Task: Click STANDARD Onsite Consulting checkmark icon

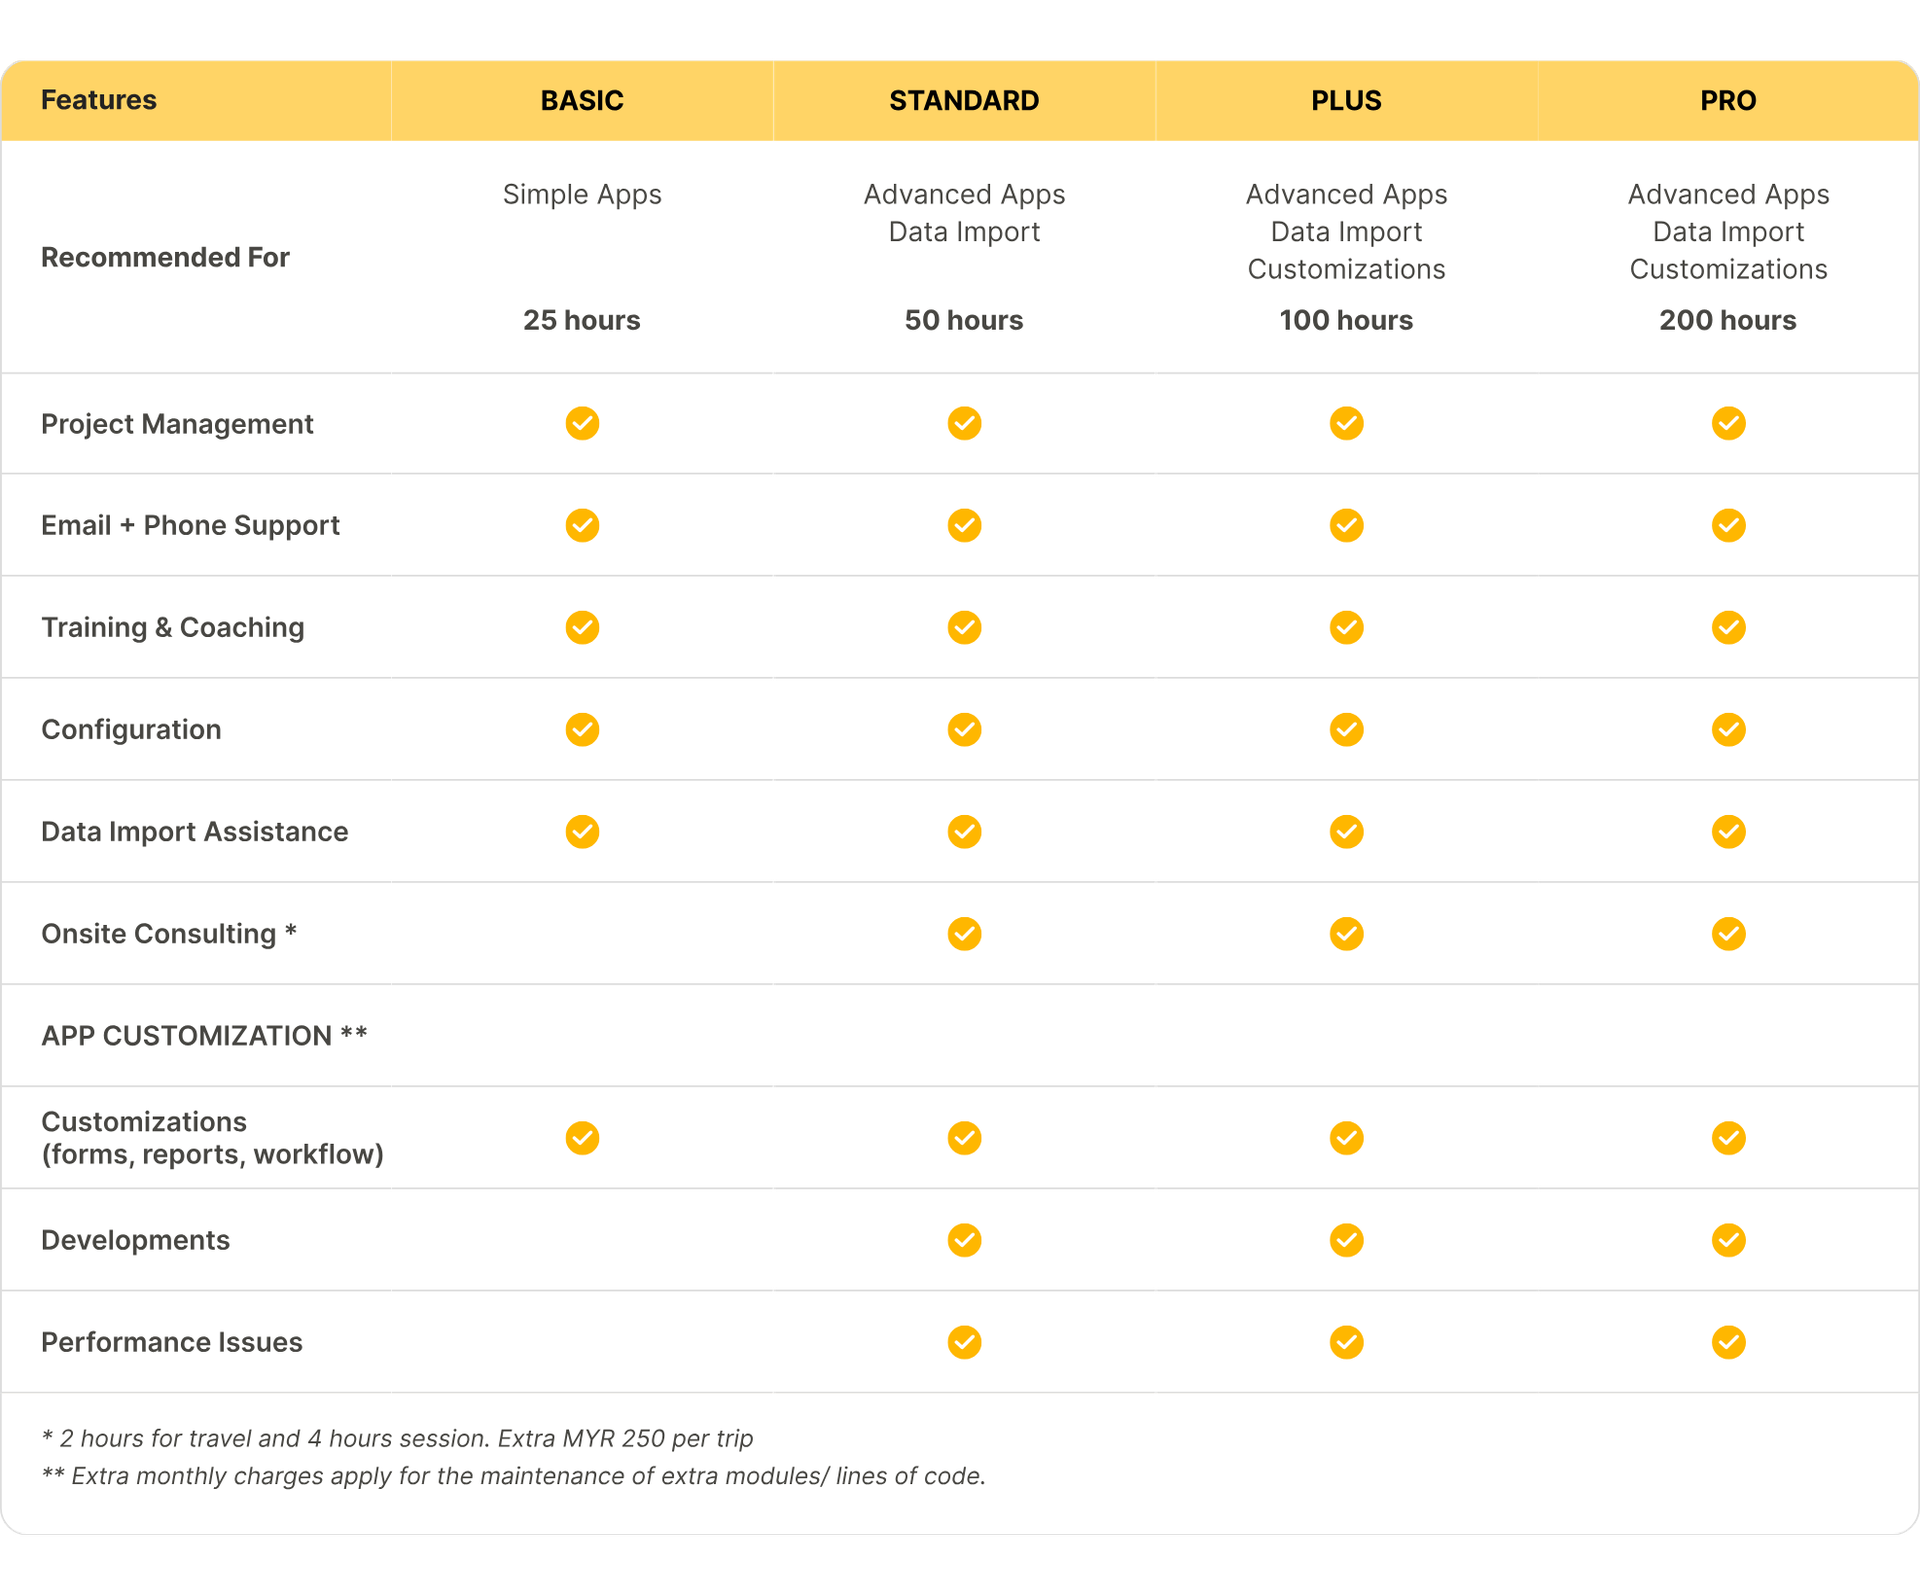Action: point(964,933)
